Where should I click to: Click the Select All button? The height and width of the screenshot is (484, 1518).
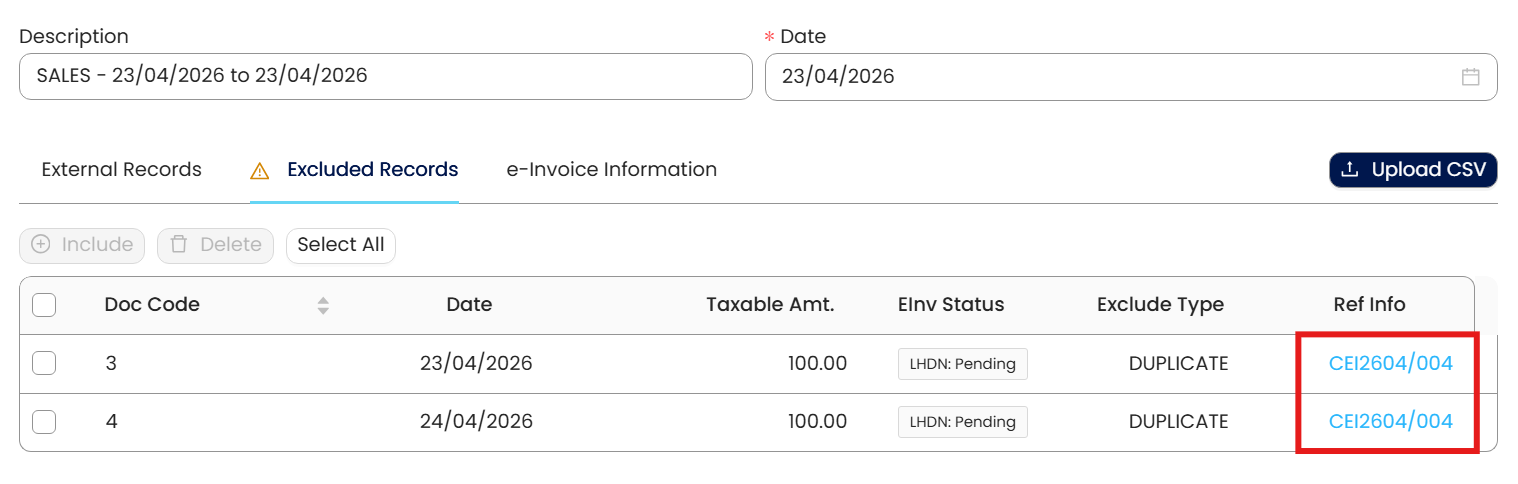pyautogui.click(x=341, y=245)
